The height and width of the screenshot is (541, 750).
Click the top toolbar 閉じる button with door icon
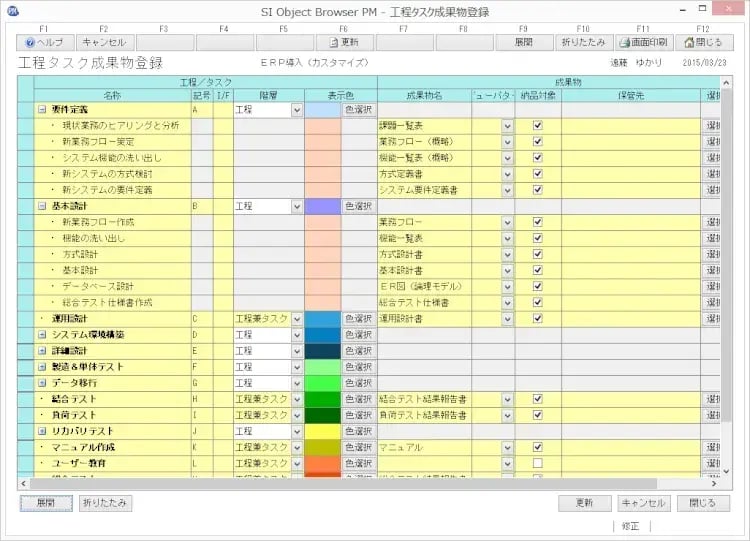click(701, 43)
